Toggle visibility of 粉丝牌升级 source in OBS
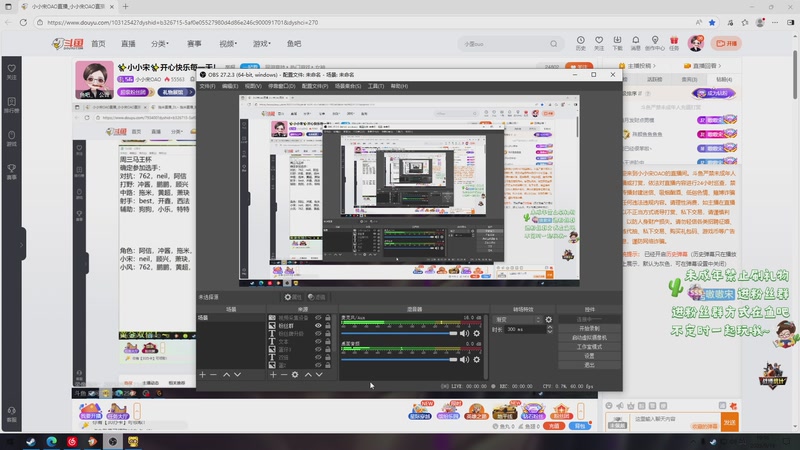The height and width of the screenshot is (450, 800). 318,334
